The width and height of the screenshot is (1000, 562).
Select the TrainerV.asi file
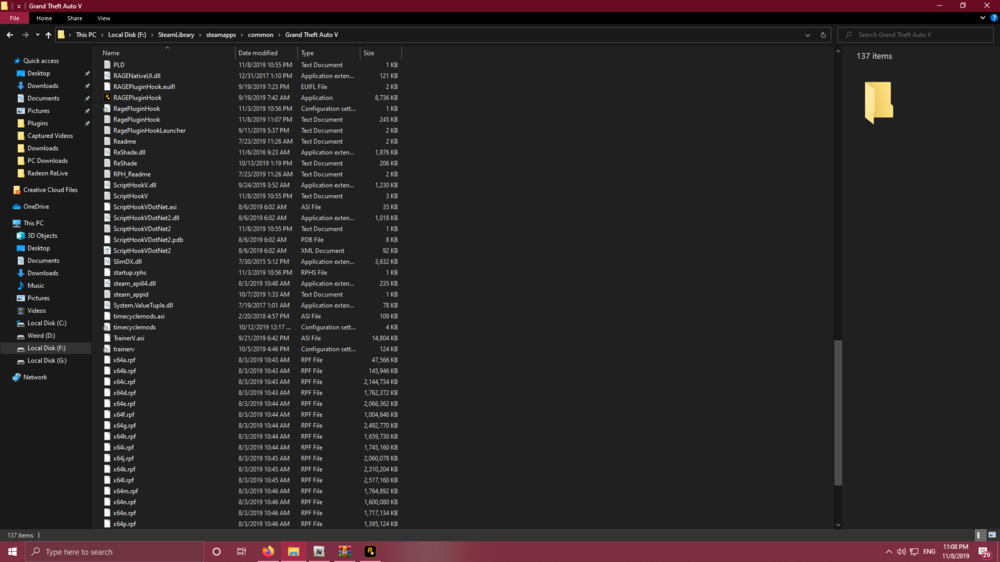click(128, 338)
